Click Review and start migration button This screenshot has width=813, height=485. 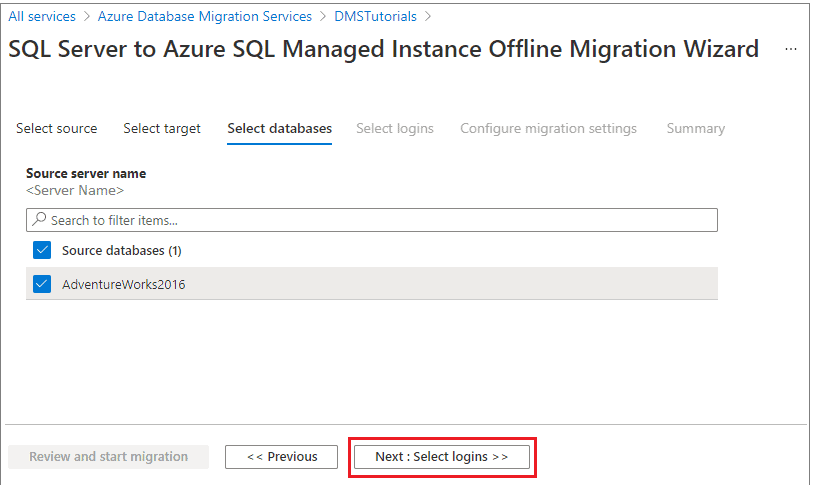(x=108, y=457)
